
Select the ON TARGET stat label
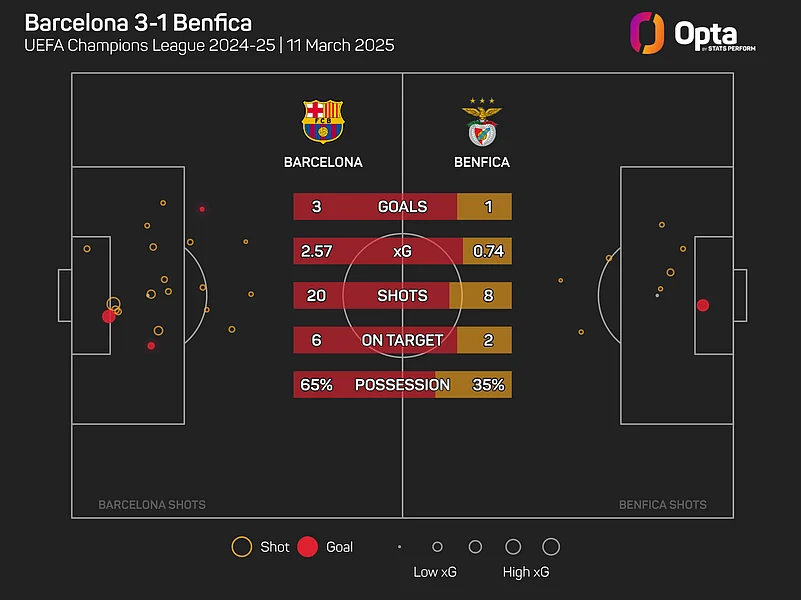click(402, 340)
